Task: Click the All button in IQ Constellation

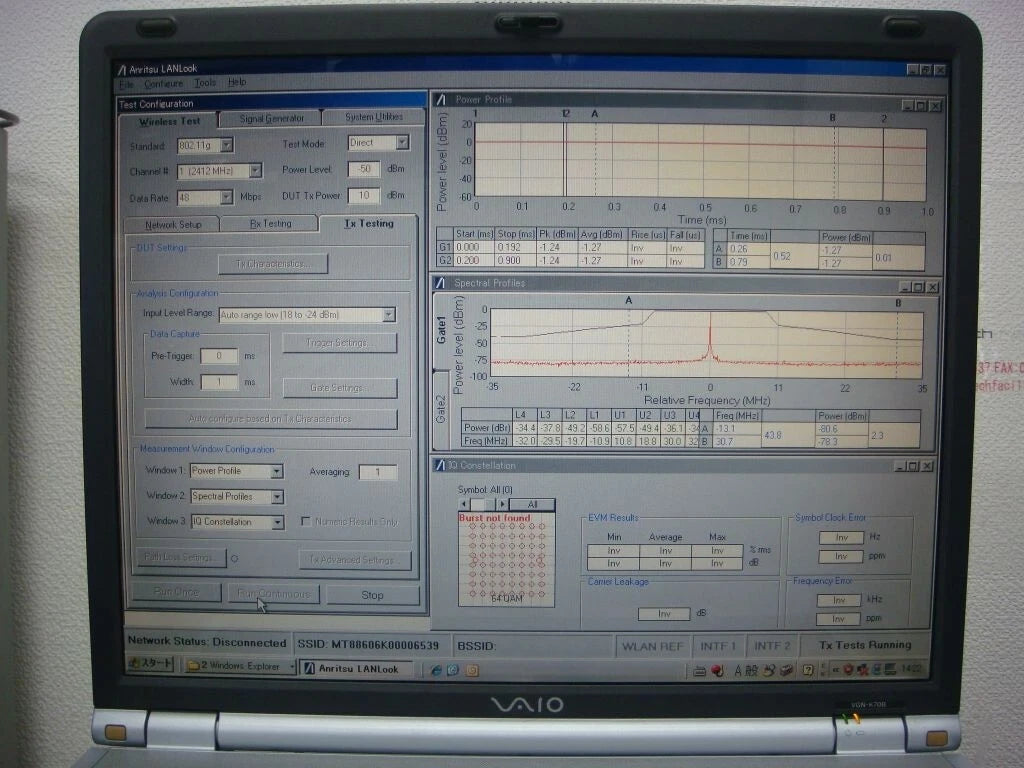Action: pos(533,504)
